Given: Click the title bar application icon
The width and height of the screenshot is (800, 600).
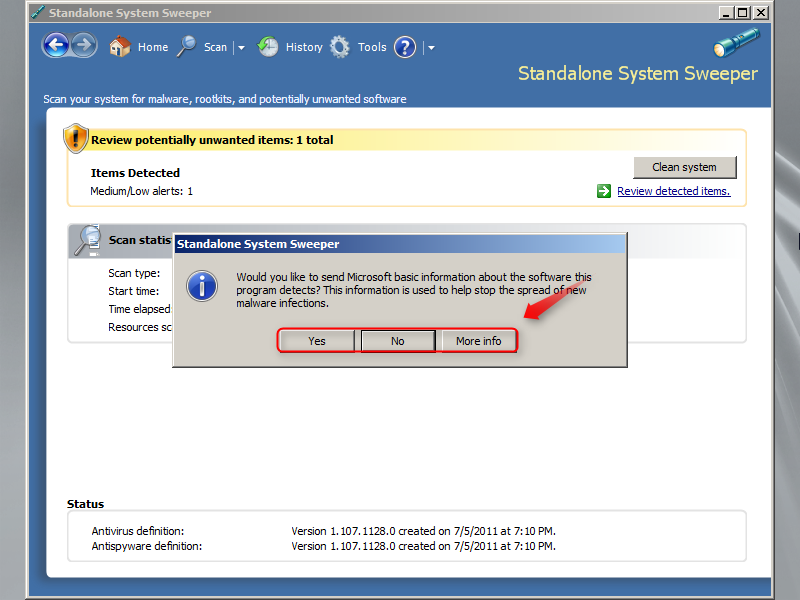Looking at the screenshot, I should [x=36, y=12].
